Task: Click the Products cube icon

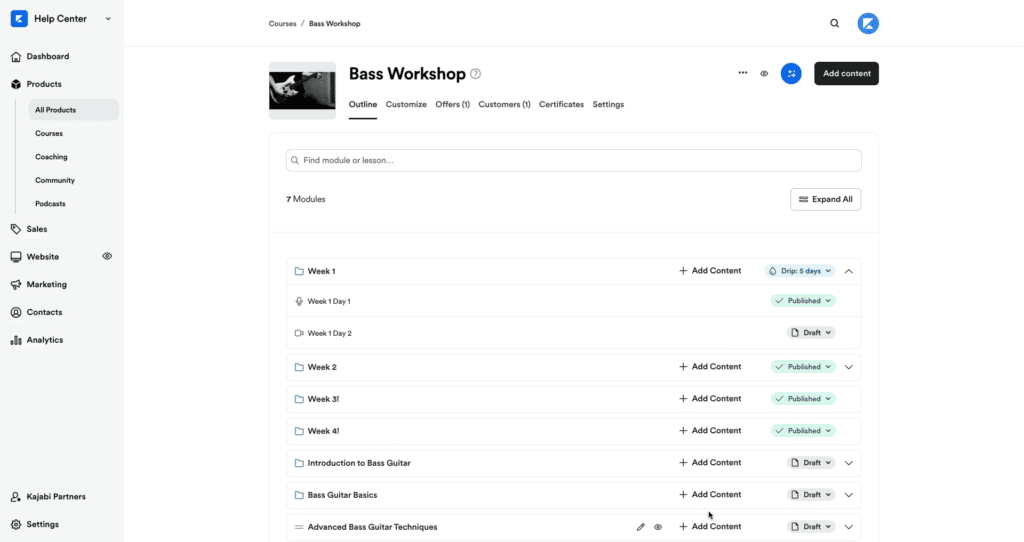Action: (x=16, y=84)
